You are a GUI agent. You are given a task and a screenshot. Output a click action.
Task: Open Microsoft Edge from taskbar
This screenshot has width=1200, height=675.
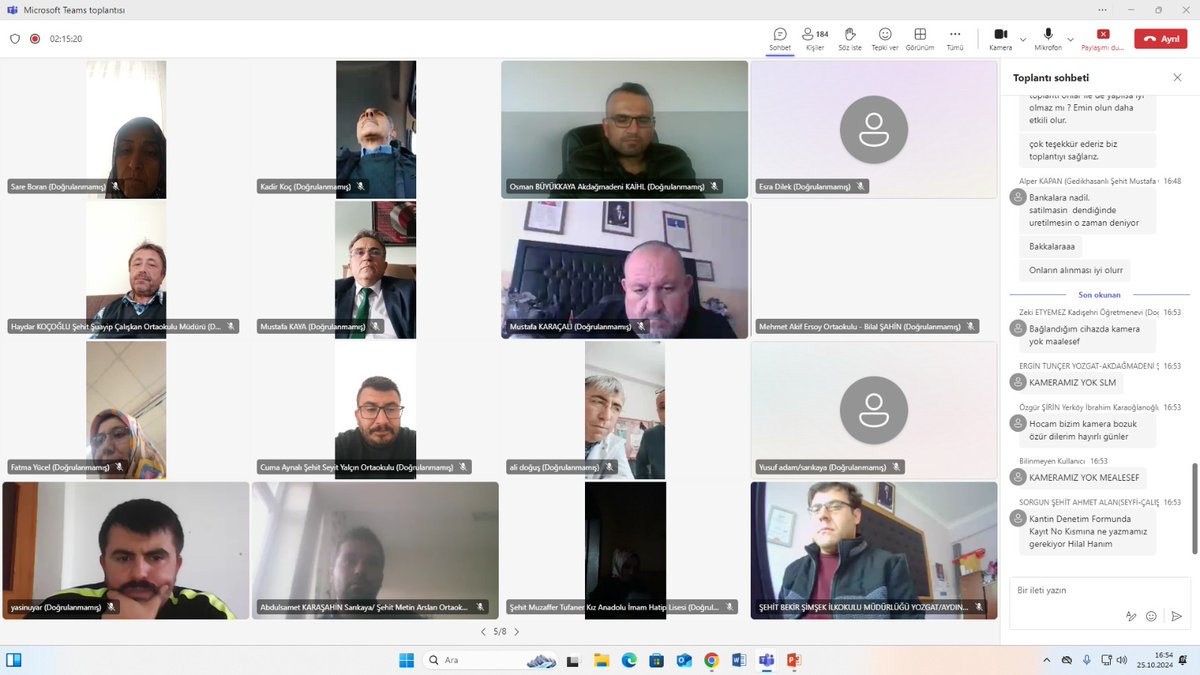(x=629, y=660)
